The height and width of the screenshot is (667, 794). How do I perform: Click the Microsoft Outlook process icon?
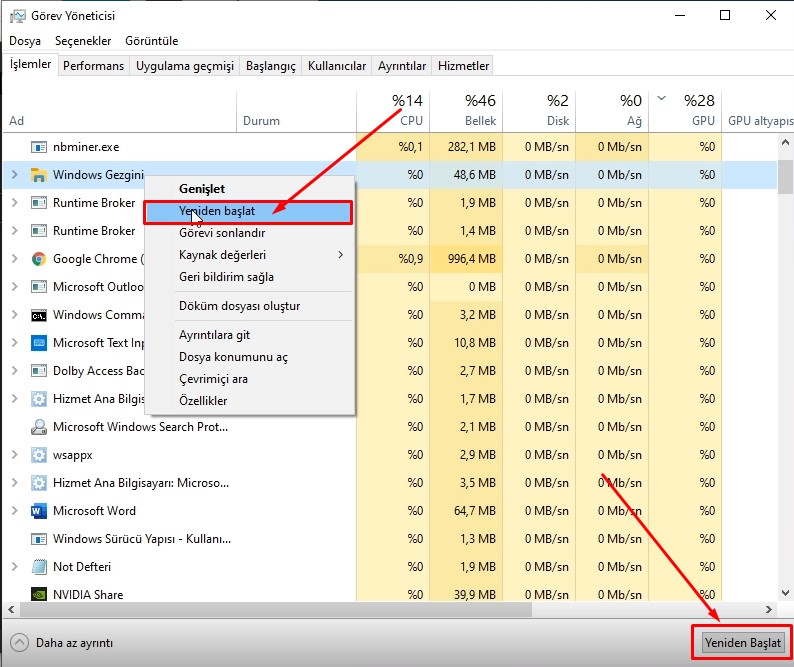pyautogui.click(x=38, y=287)
